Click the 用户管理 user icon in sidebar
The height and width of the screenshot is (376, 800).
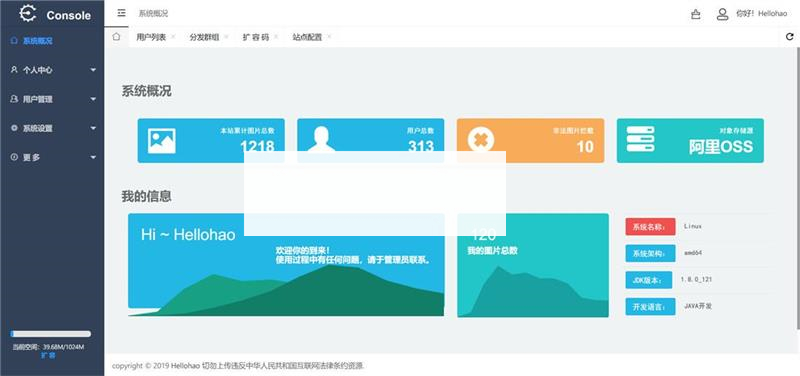click(x=14, y=99)
